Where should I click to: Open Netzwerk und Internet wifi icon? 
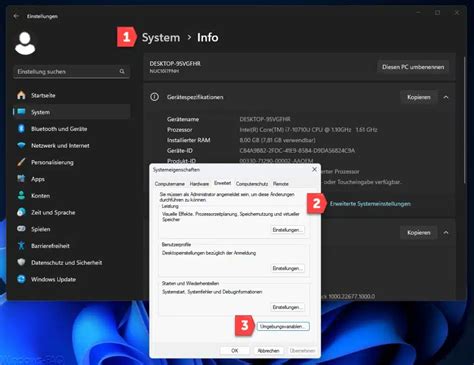(x=21, y=146)
